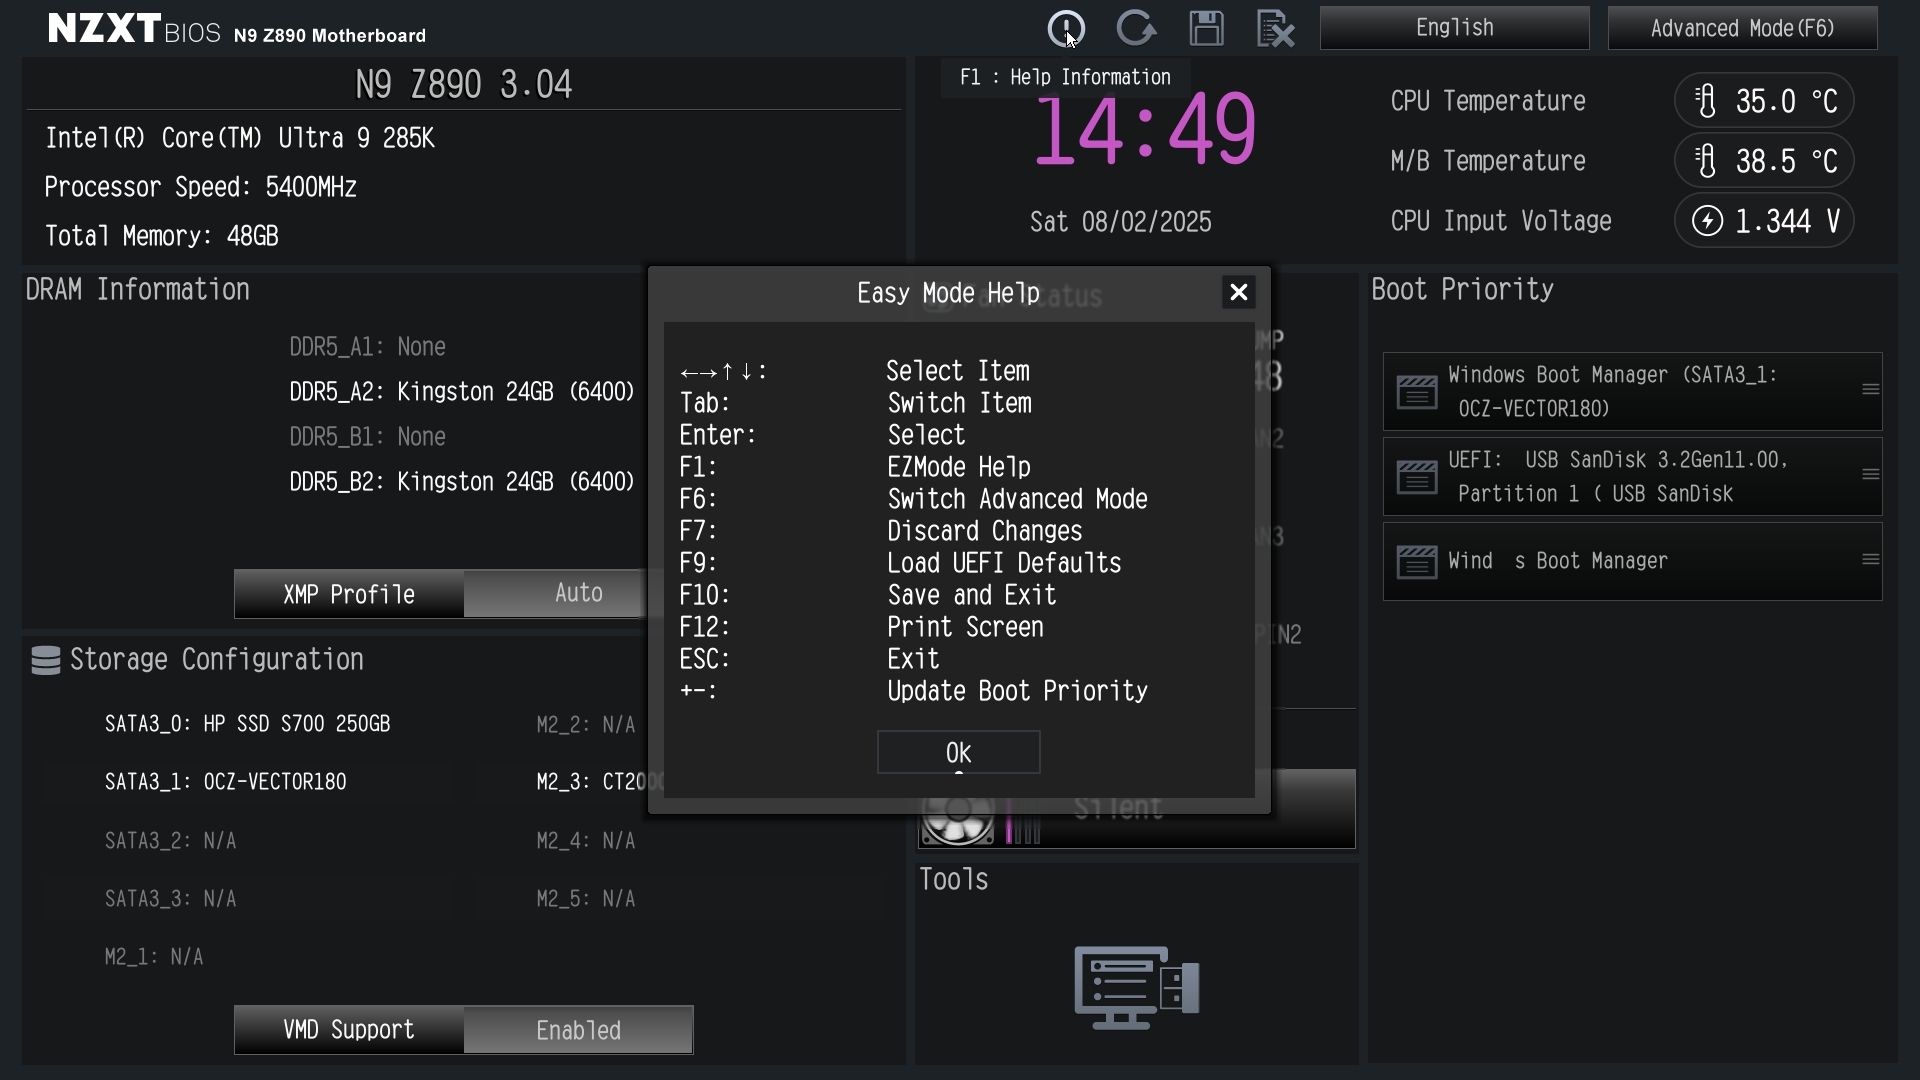Click the Load UEFI Defaults refresh icon
Viewport: 1920px width, 1080px height.
[x=1136, y=28]
